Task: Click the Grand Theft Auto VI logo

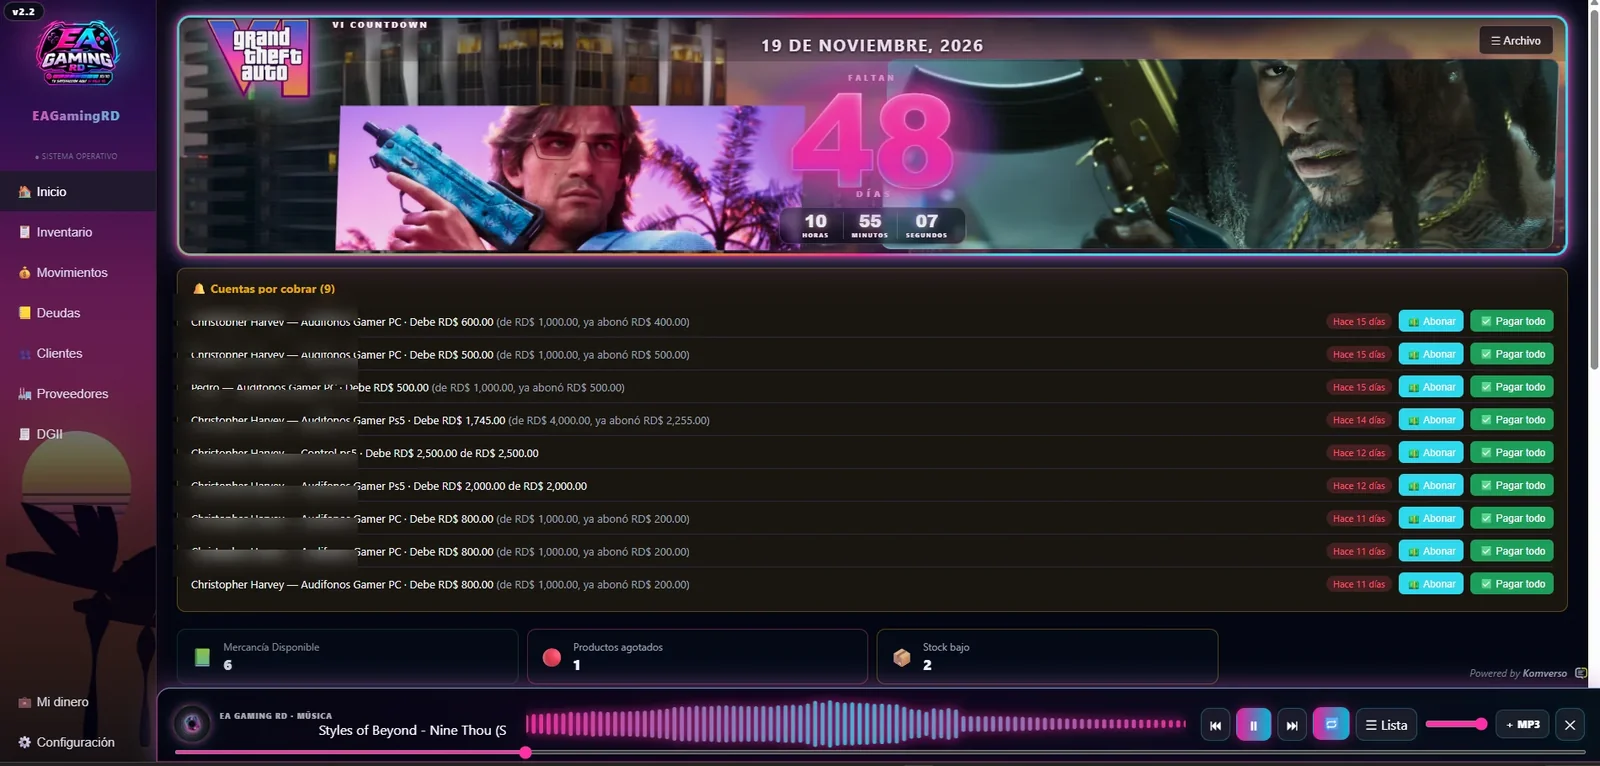Action: [259, 58]
